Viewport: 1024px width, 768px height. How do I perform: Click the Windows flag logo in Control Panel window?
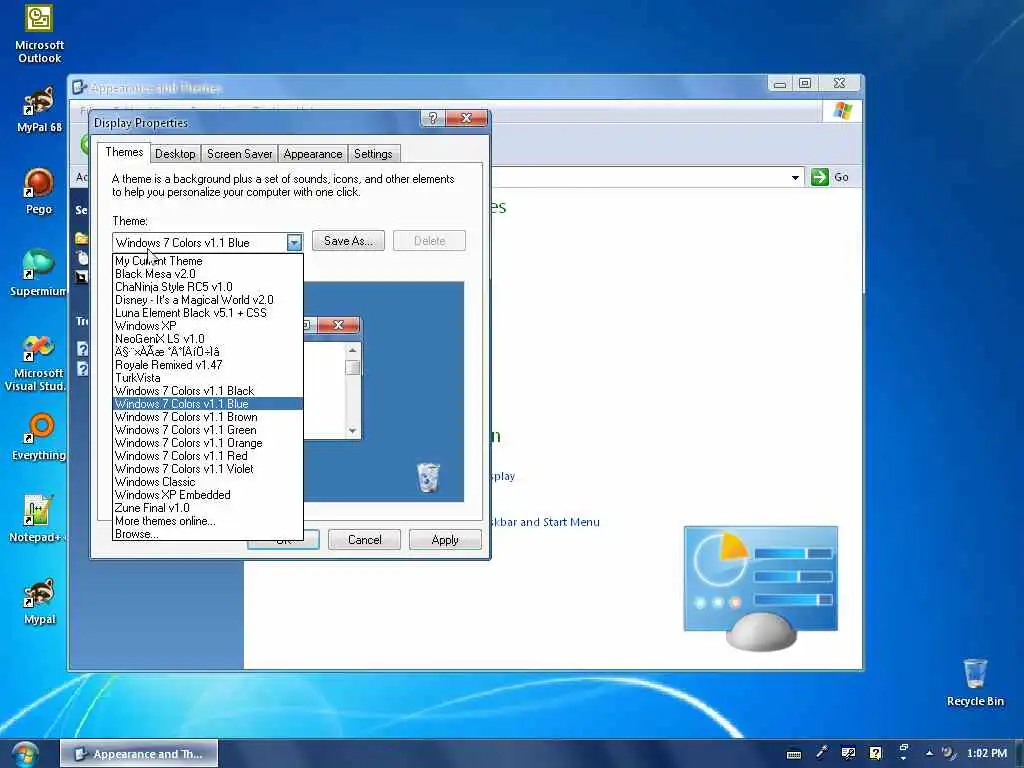pos(842,111)
